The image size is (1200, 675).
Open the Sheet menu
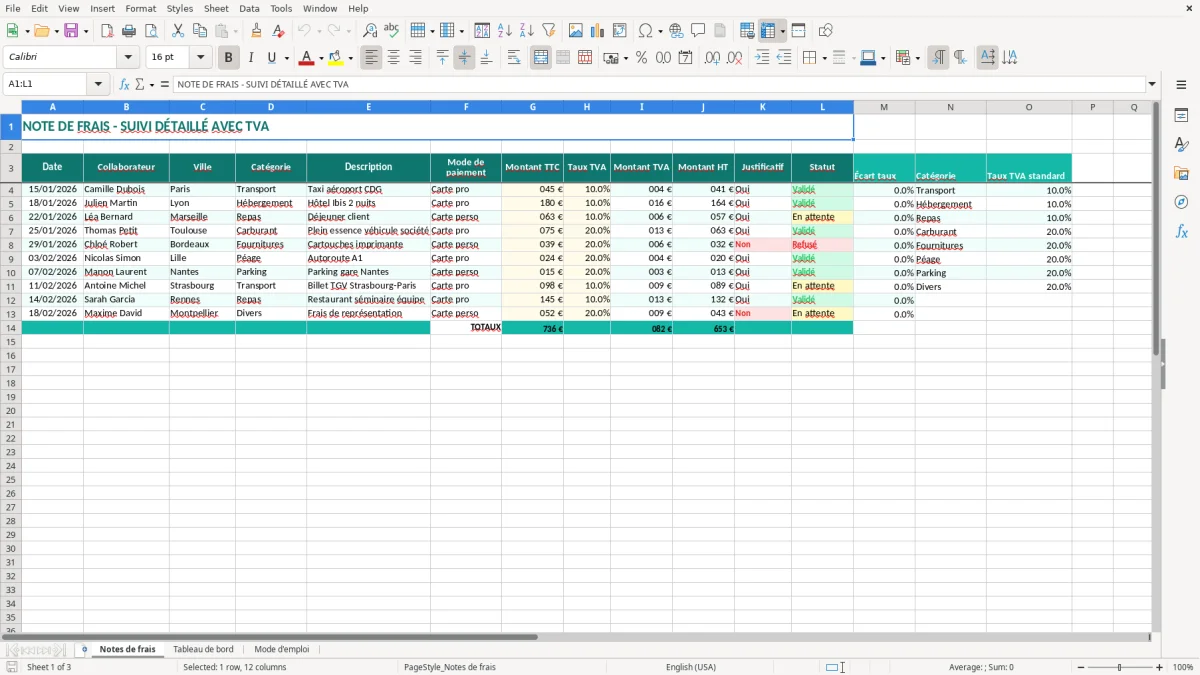pyautogui.click(x=216, y=8)
